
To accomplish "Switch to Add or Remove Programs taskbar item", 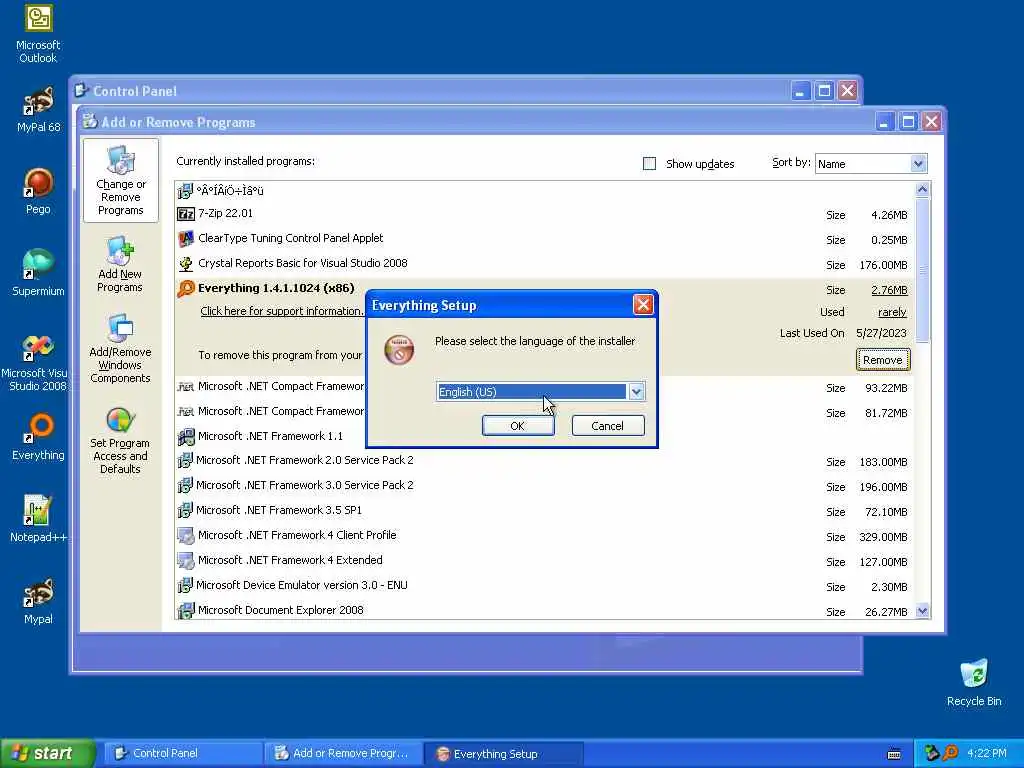I will click(x=343, y=754).
